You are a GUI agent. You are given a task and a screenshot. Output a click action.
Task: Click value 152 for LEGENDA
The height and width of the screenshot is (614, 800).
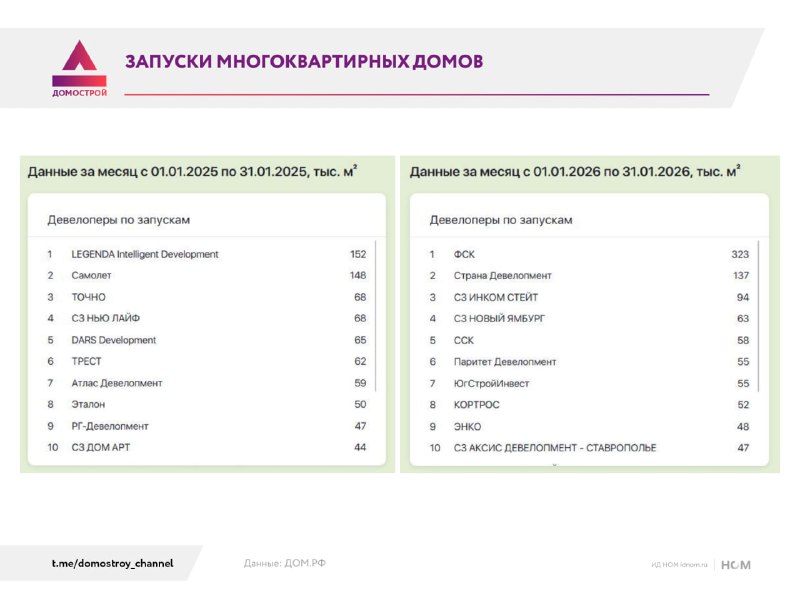[x=358, y=254]
